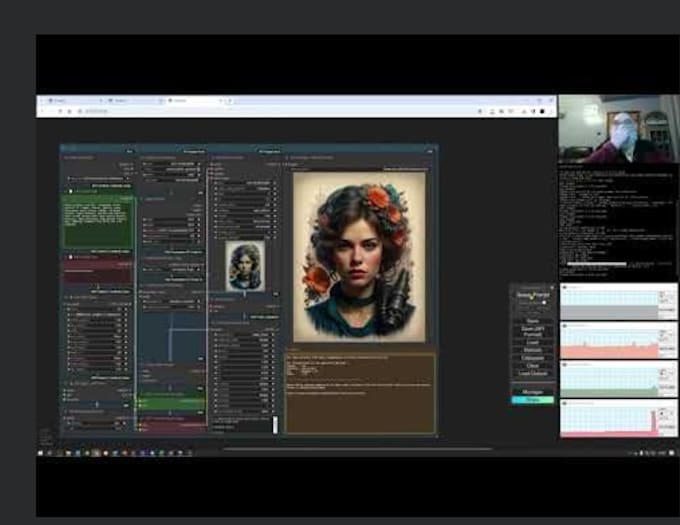Open the Clipspace button

(x=533, y=358)
